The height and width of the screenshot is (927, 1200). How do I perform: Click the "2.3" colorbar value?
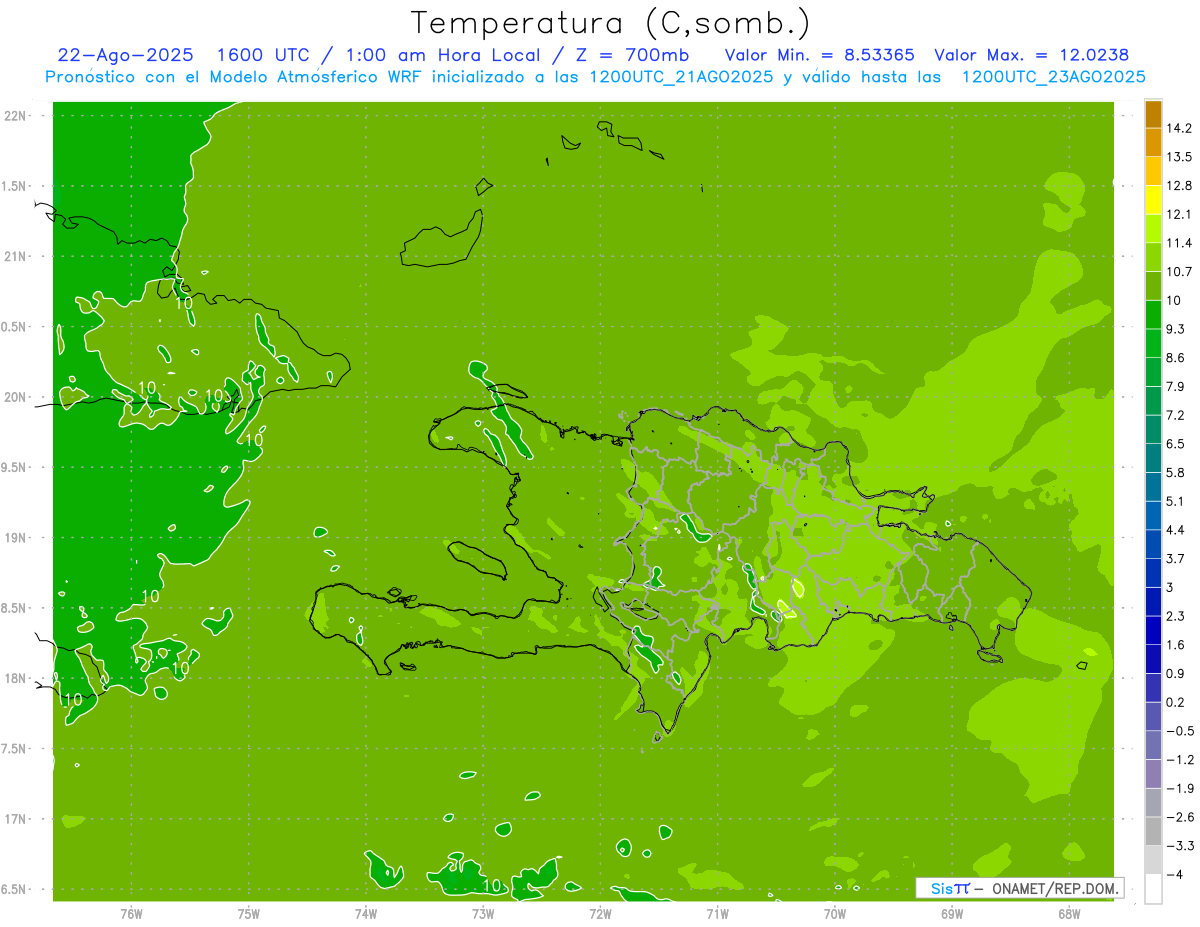coord(1175,616)
